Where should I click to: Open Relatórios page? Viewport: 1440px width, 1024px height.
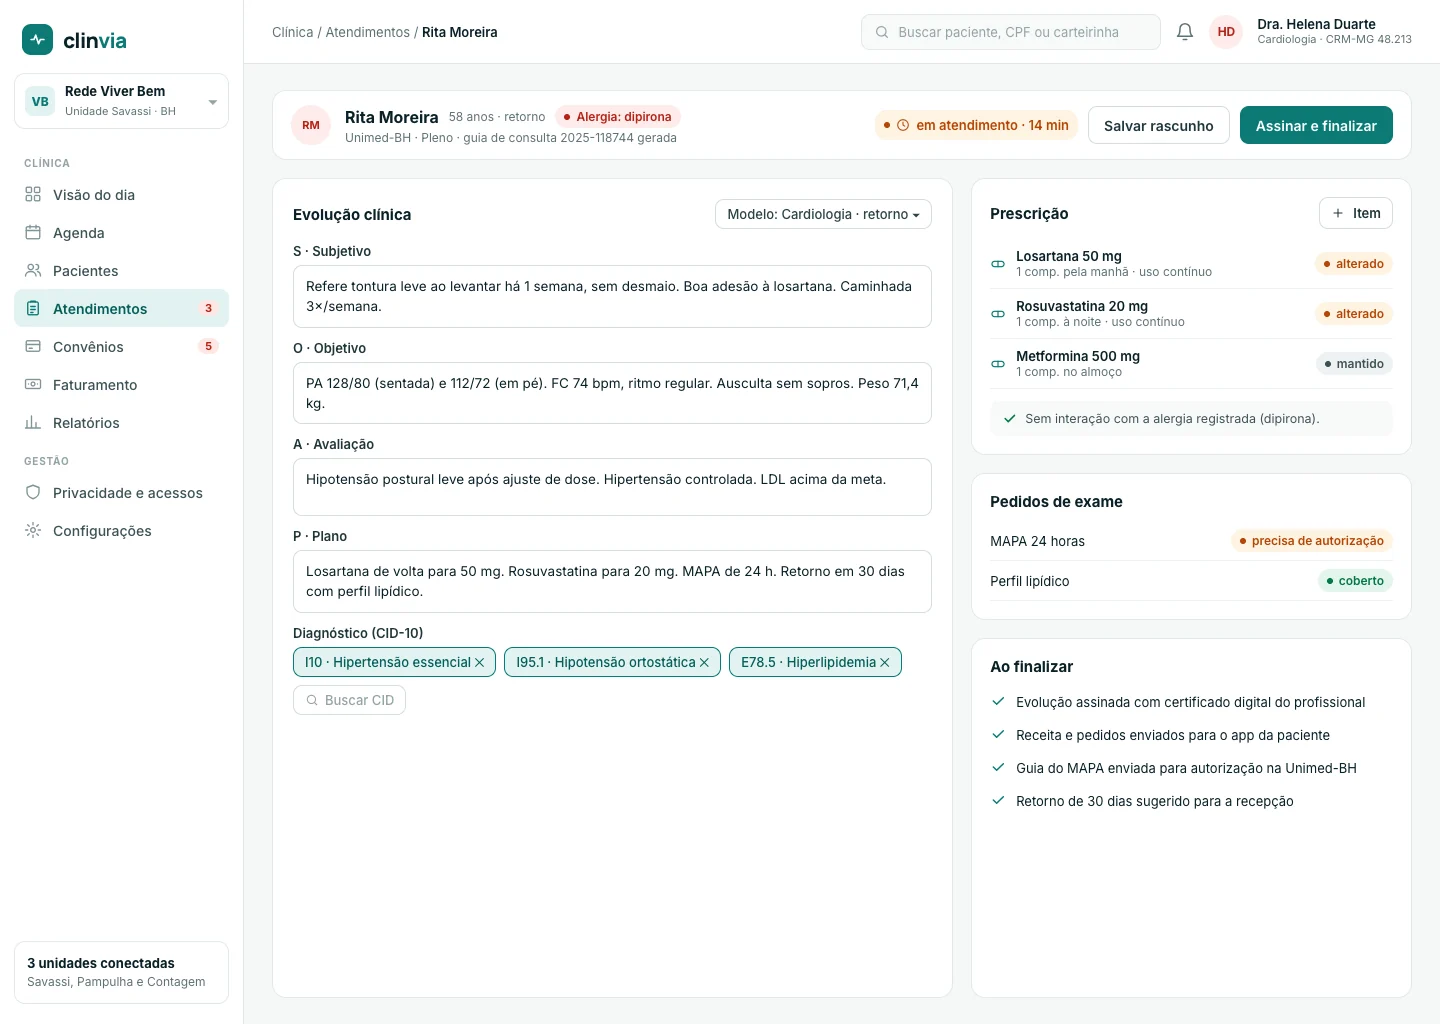pos(121,423)
